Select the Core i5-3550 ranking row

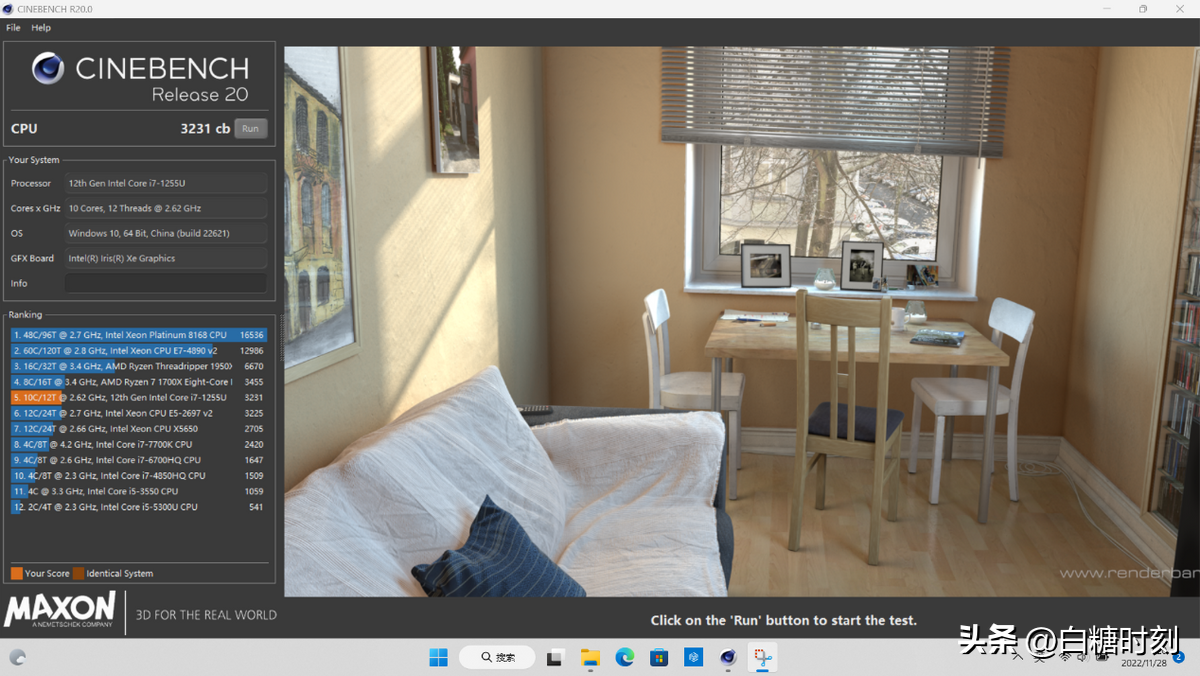coord(139,491)
